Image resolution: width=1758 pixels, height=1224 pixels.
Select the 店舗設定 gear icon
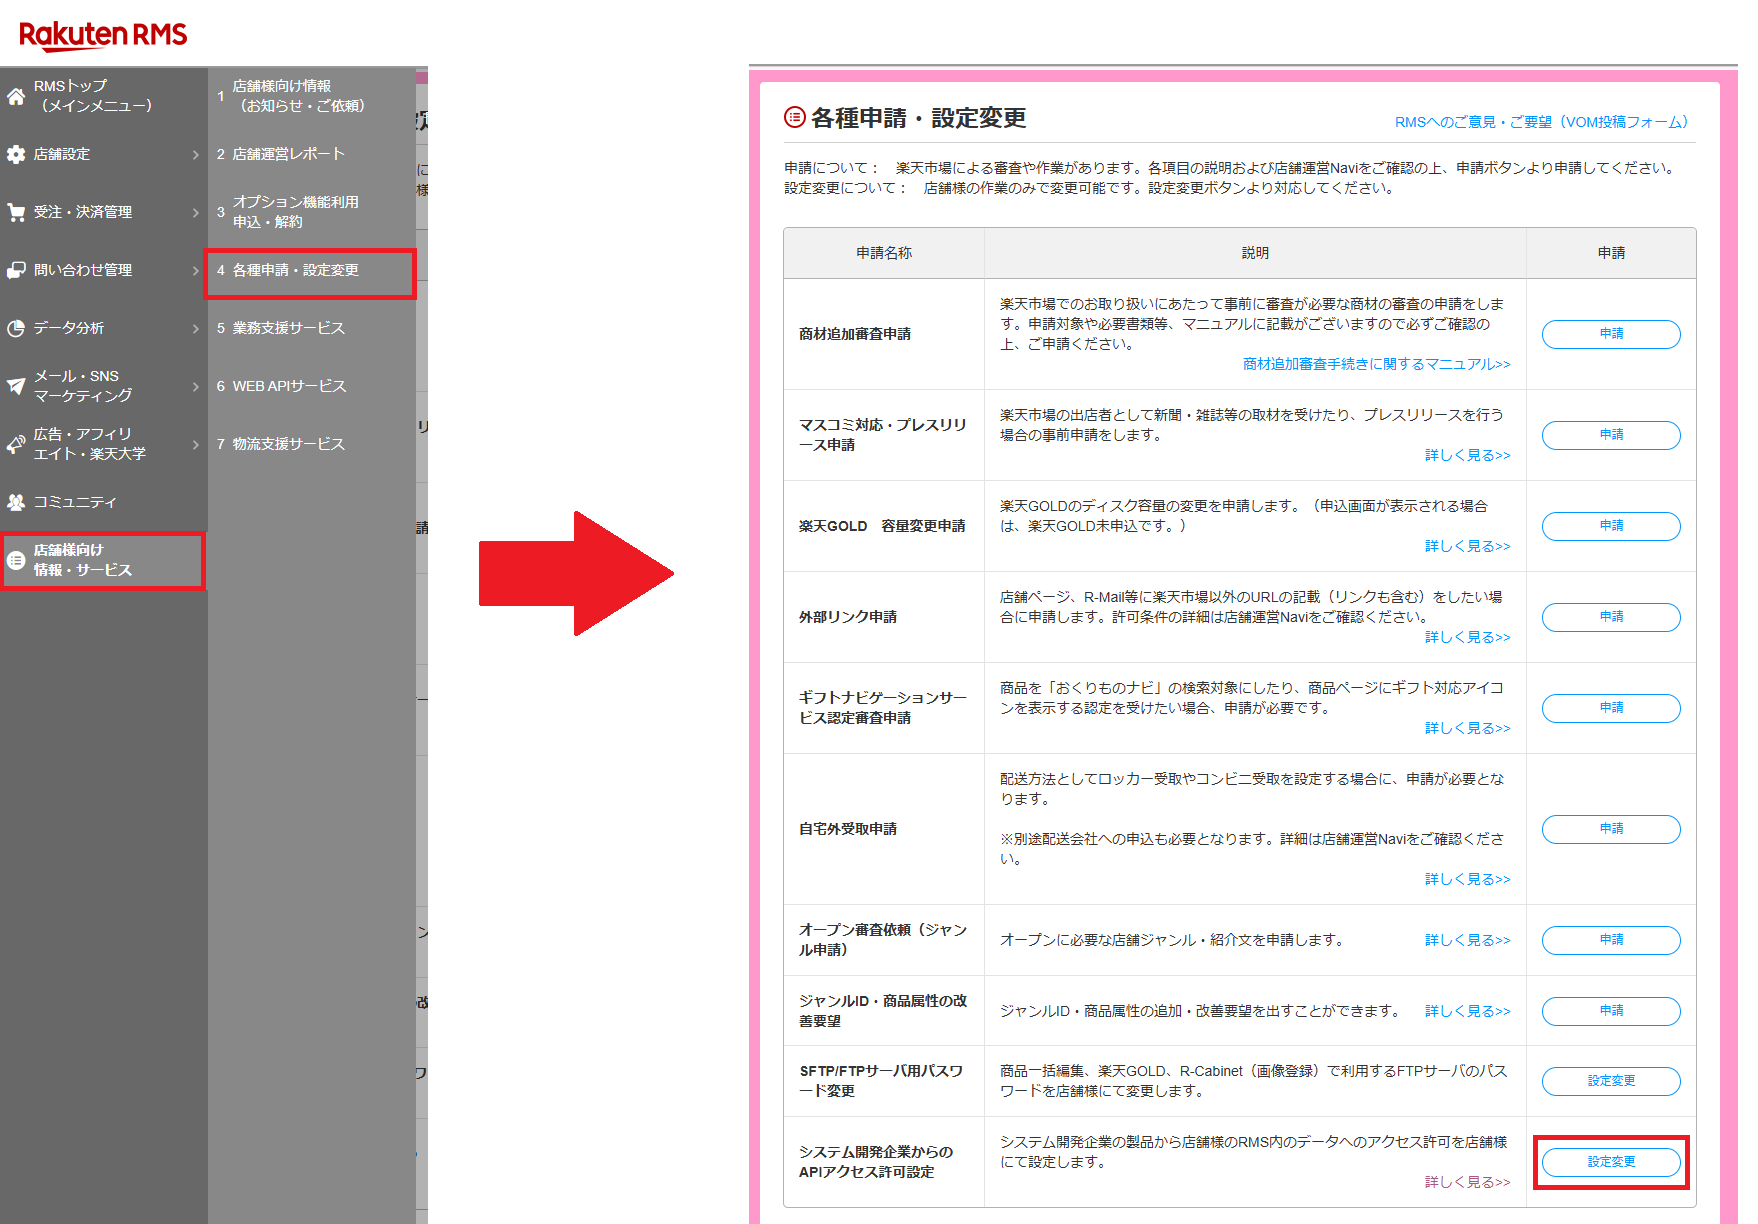click(x=14, y=155)
